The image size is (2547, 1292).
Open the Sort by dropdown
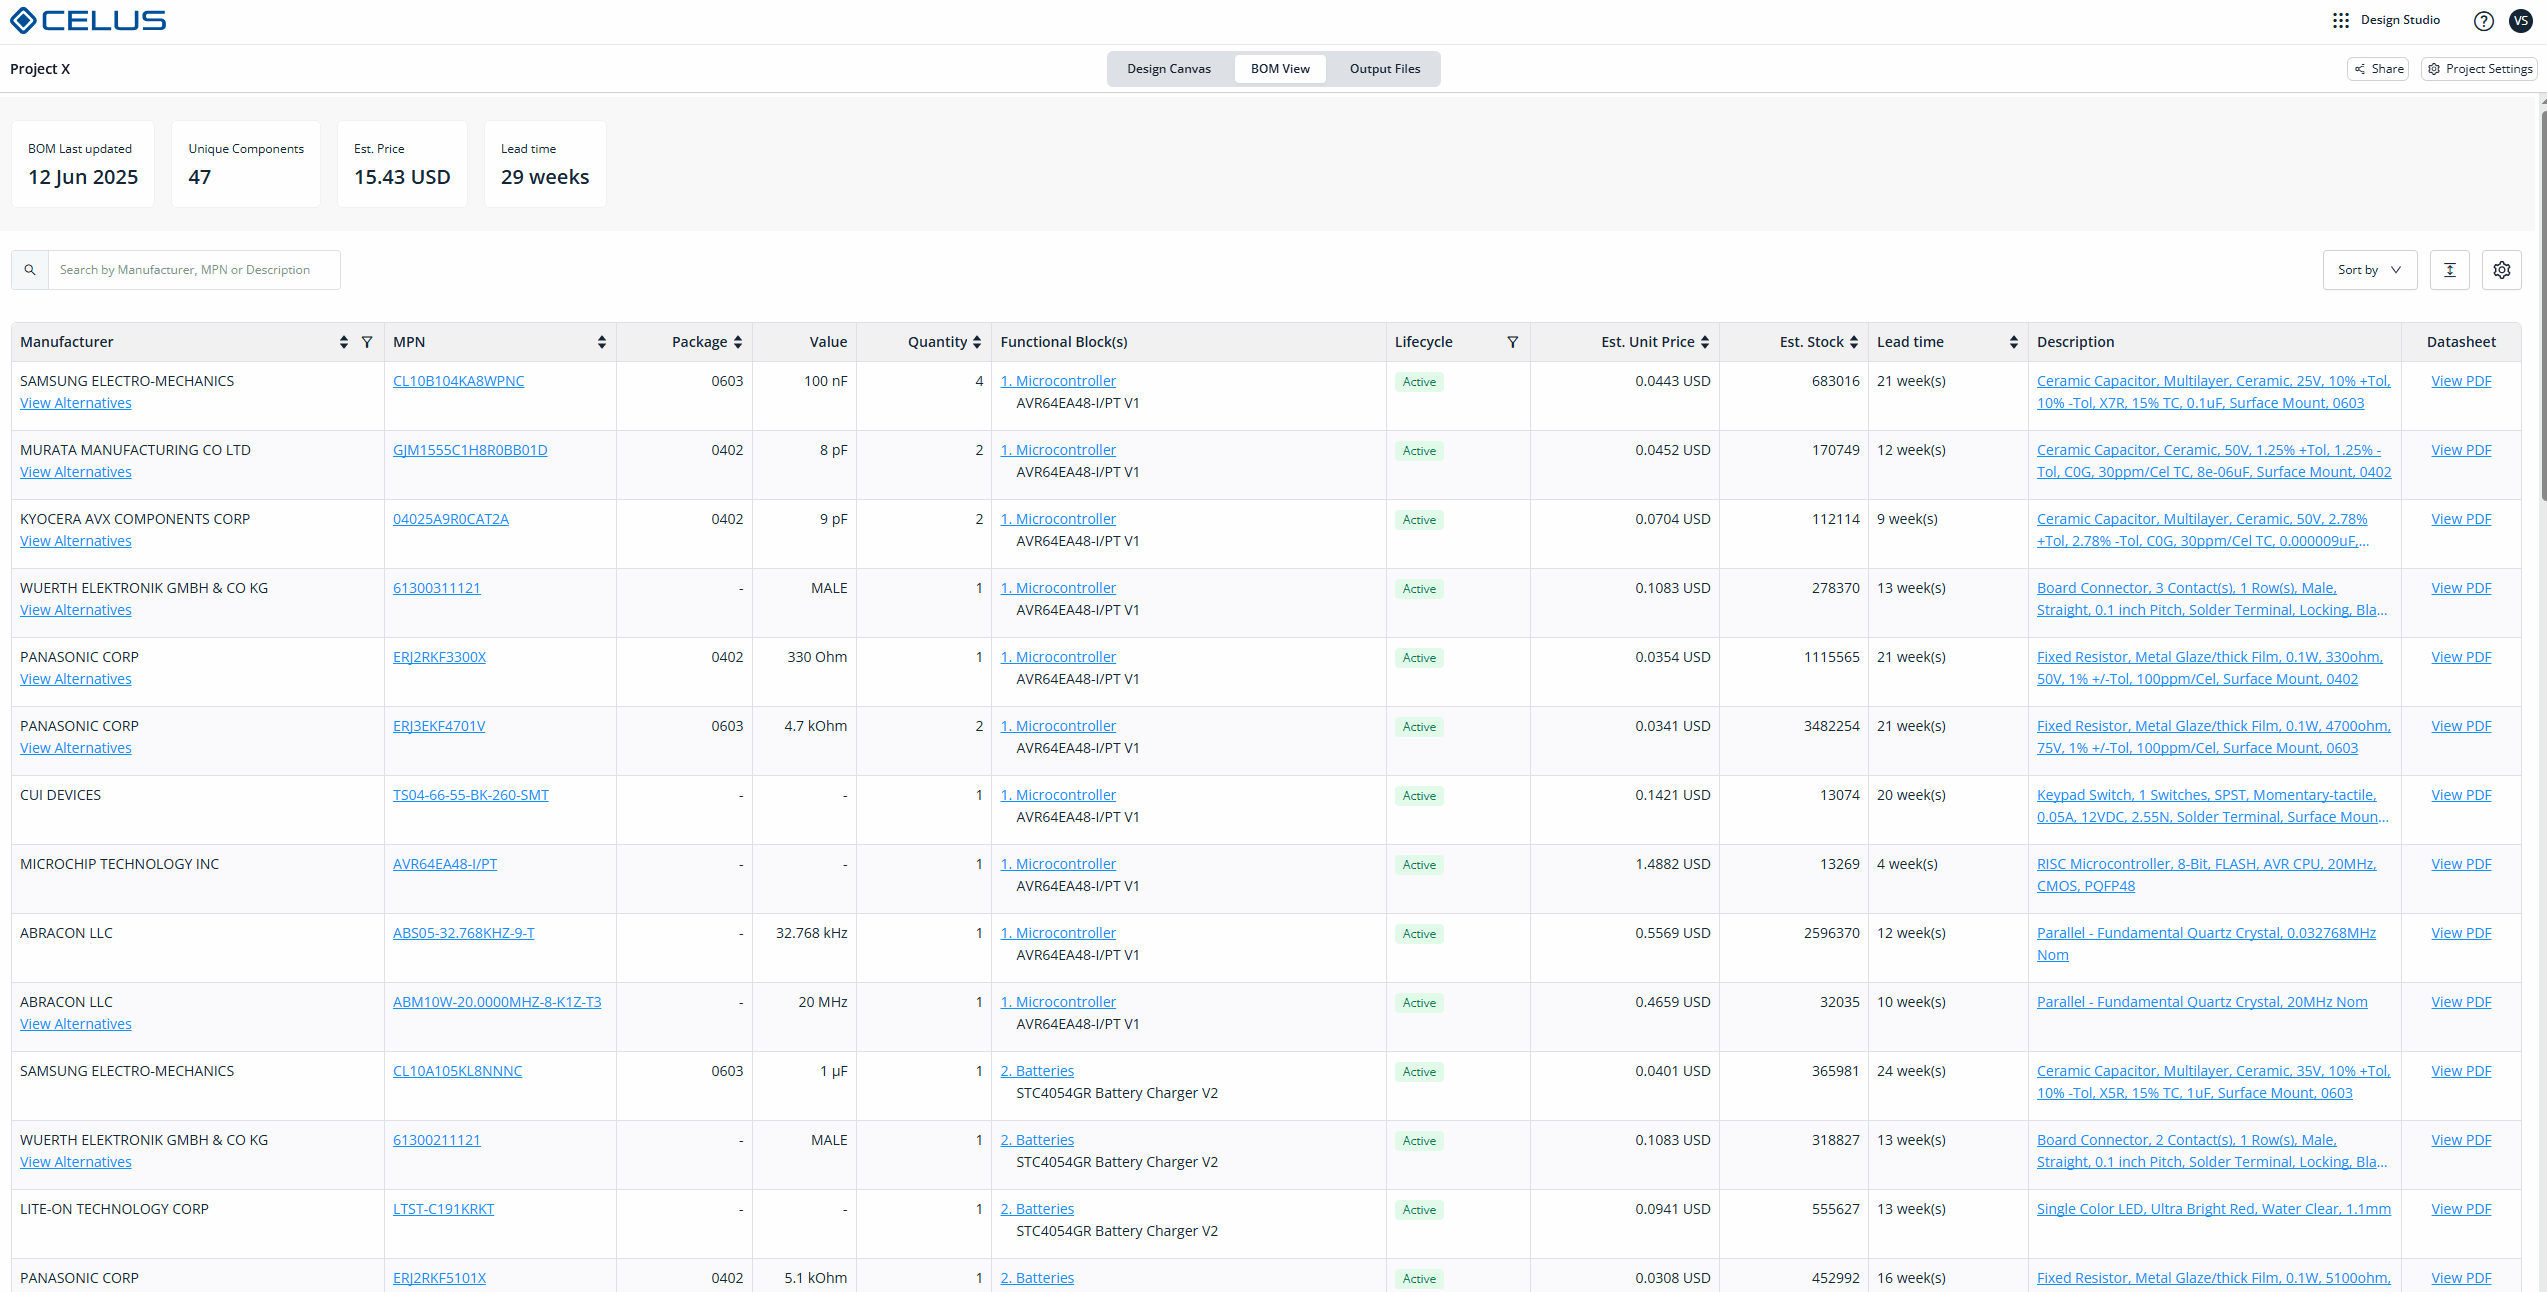[2369, 270]
